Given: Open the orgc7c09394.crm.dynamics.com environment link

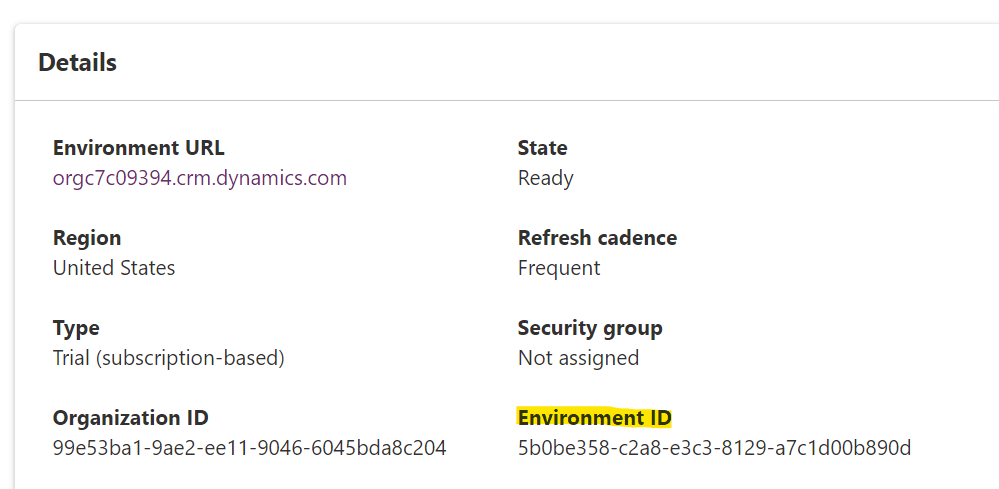Looking at the screenshot, I should click(x=199, y=178).
